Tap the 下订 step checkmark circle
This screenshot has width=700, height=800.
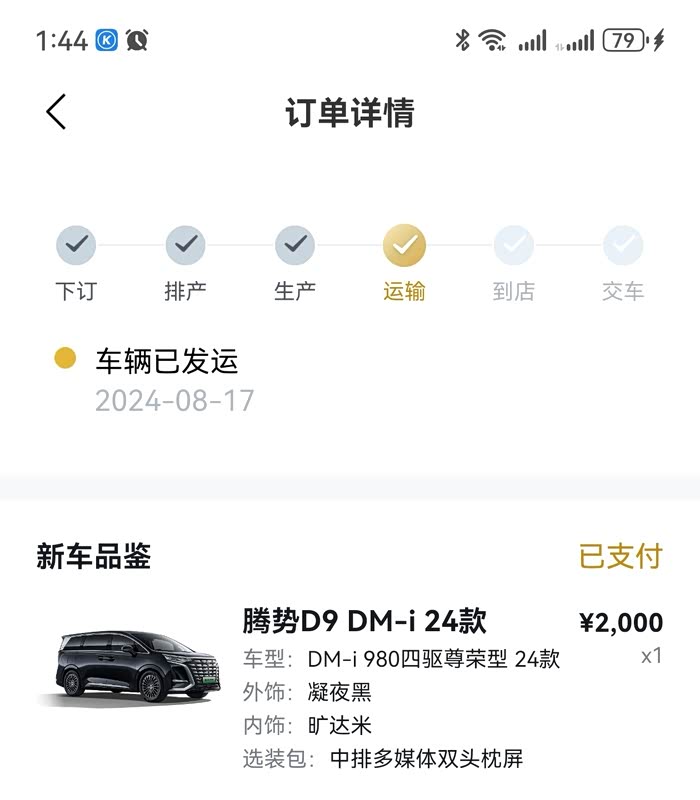click(x=76, y=244)
